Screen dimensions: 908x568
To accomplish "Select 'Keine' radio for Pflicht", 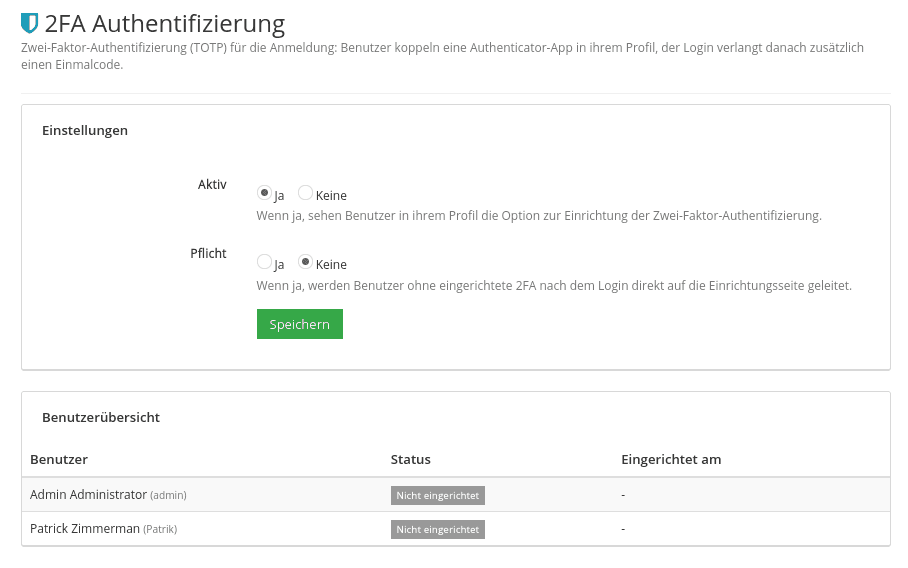I will [x=305, y=262].
